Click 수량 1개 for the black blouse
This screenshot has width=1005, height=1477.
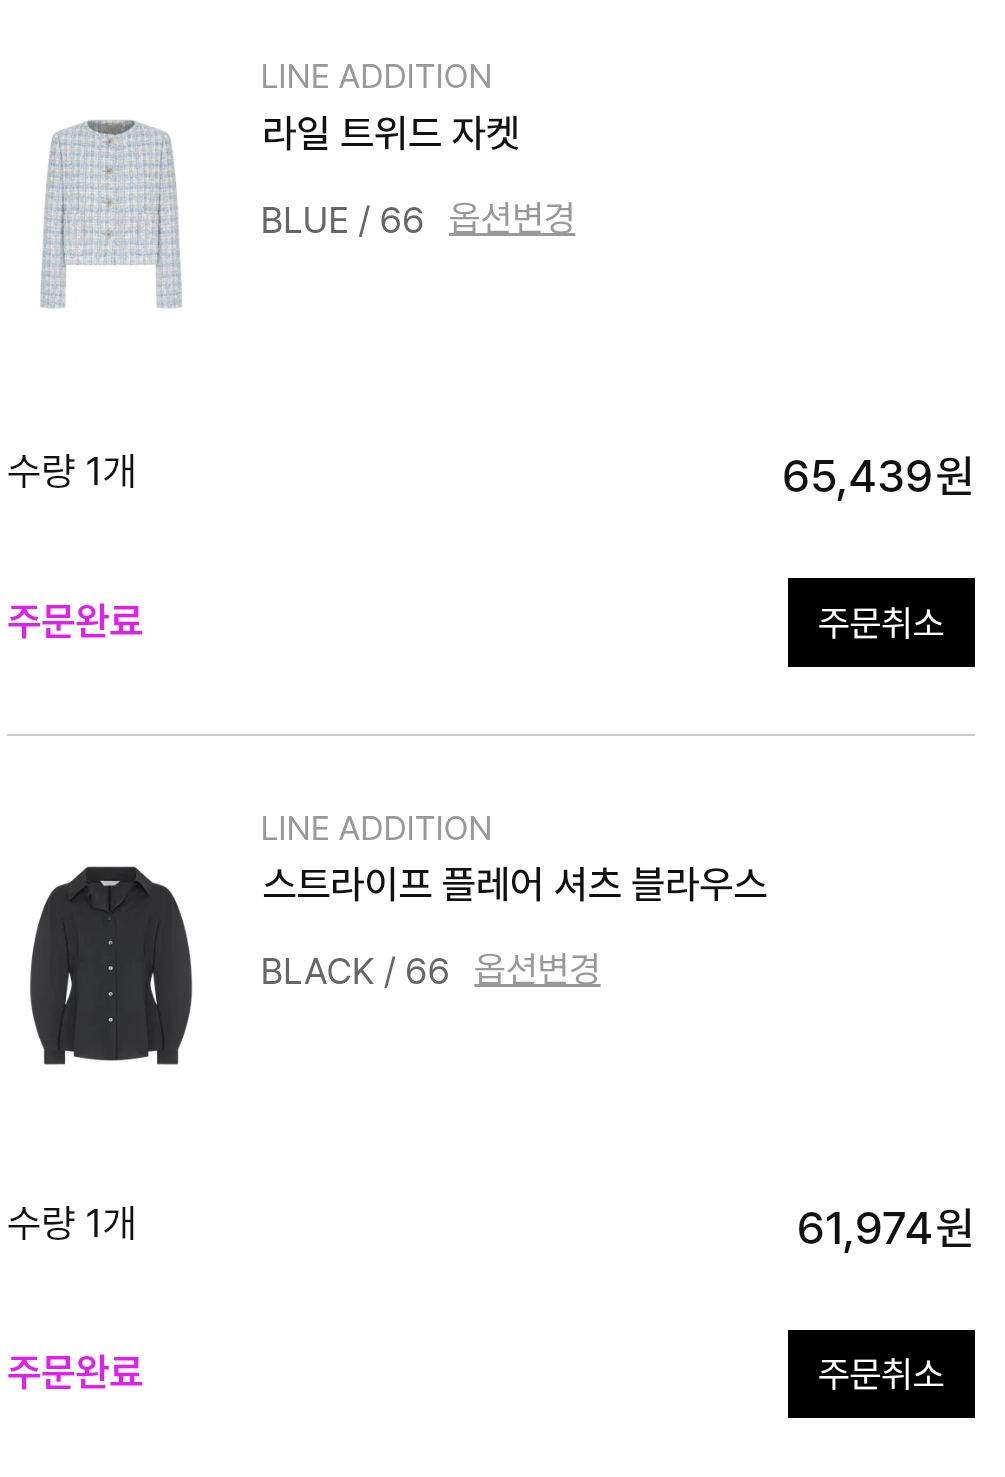[72, 1223]
